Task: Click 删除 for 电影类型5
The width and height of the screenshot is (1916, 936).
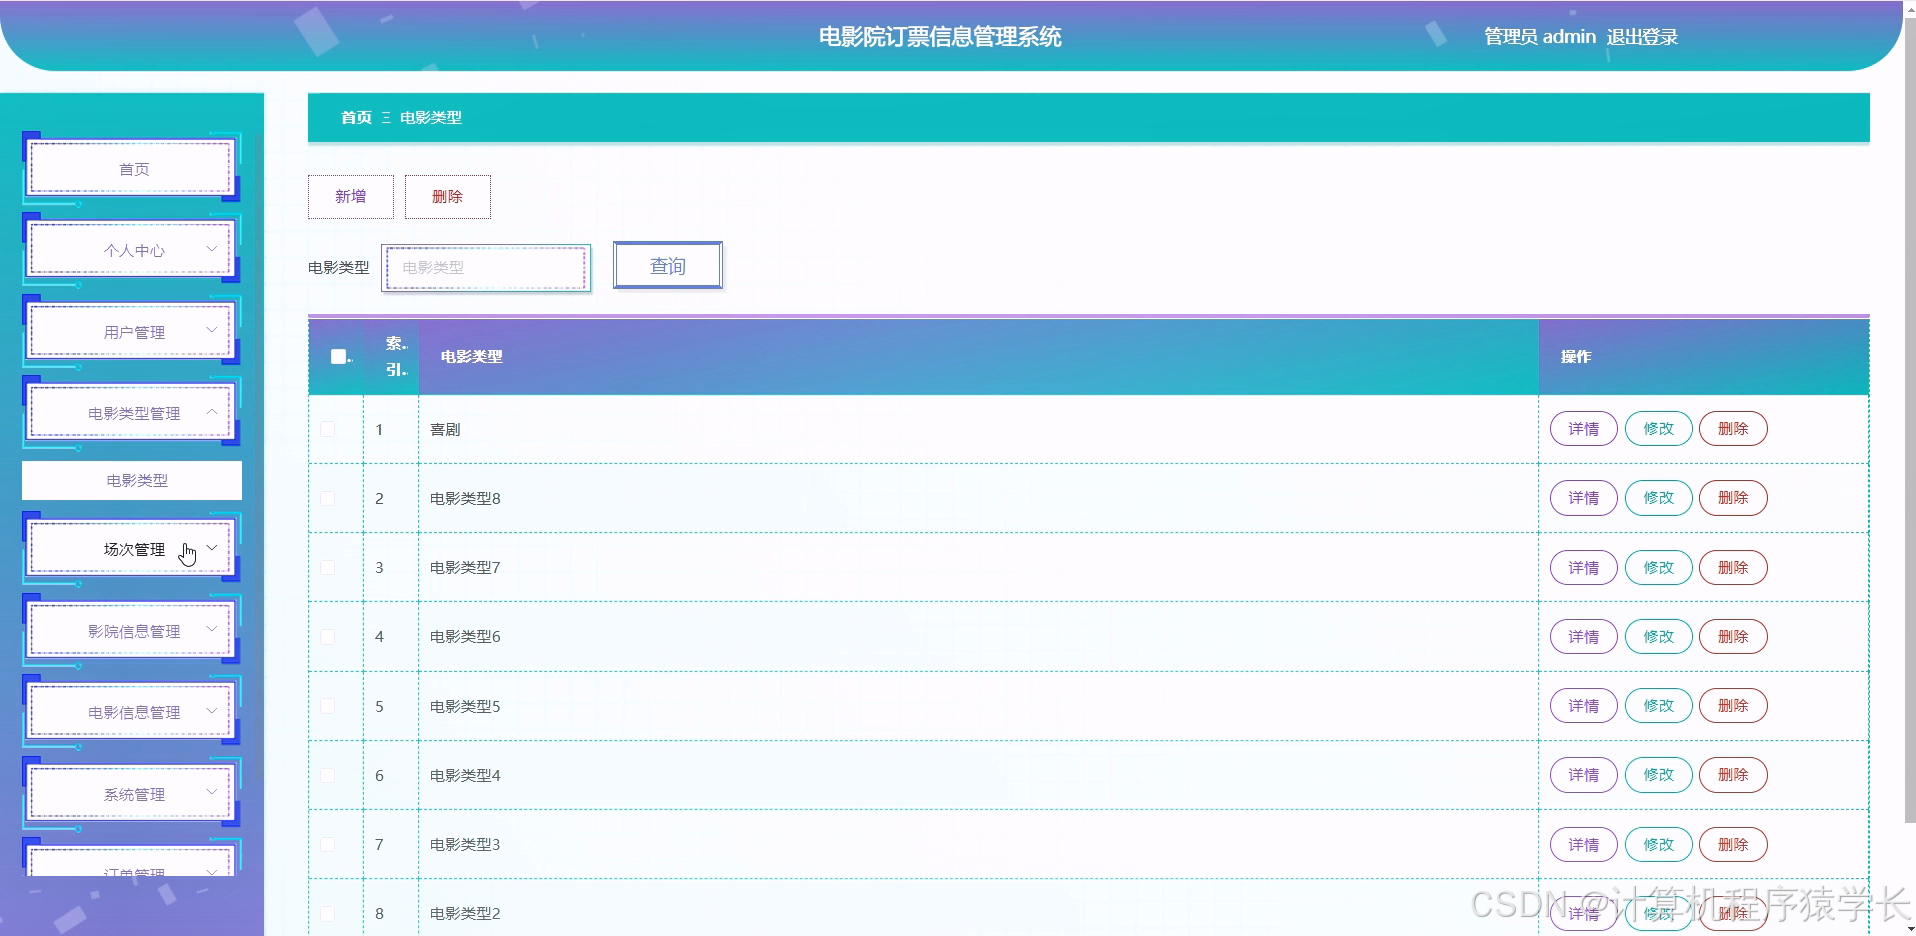Action: coord(1734,706)
